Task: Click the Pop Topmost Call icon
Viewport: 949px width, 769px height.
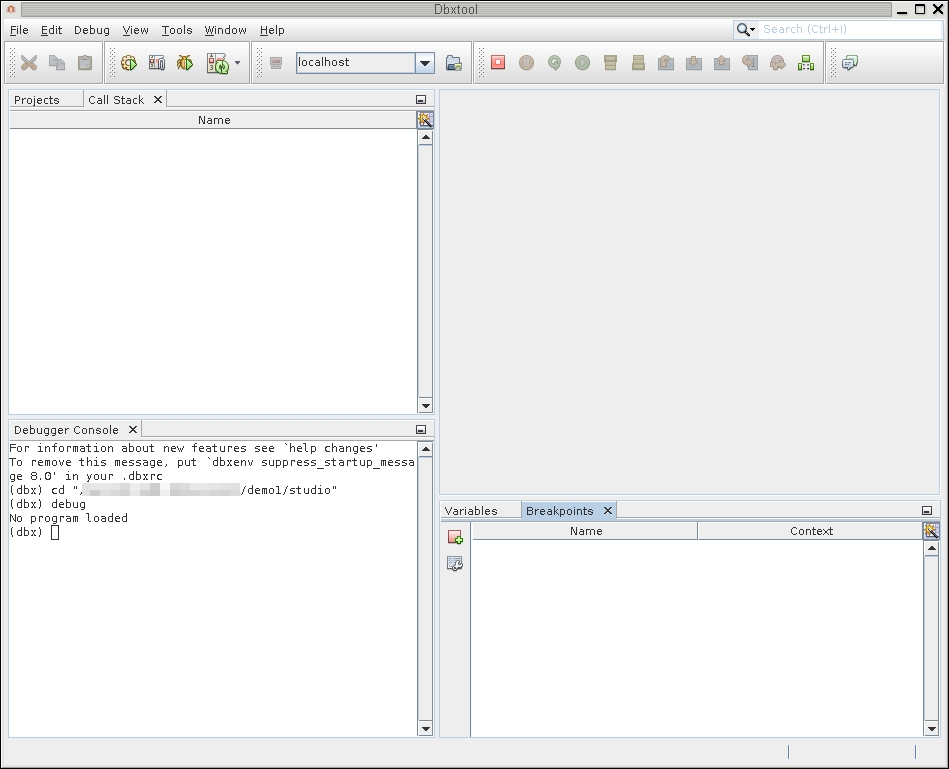Action: pyautogui.click(x=778, y=62)
